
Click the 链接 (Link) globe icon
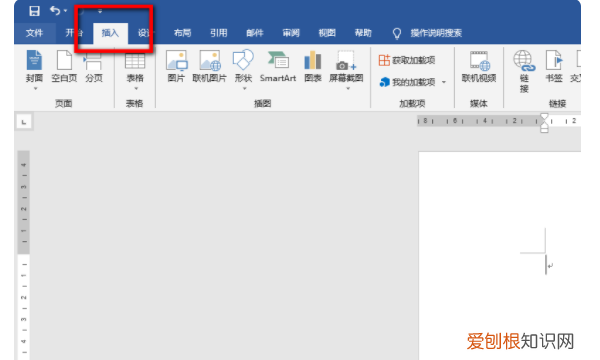(x=524, y=61)
